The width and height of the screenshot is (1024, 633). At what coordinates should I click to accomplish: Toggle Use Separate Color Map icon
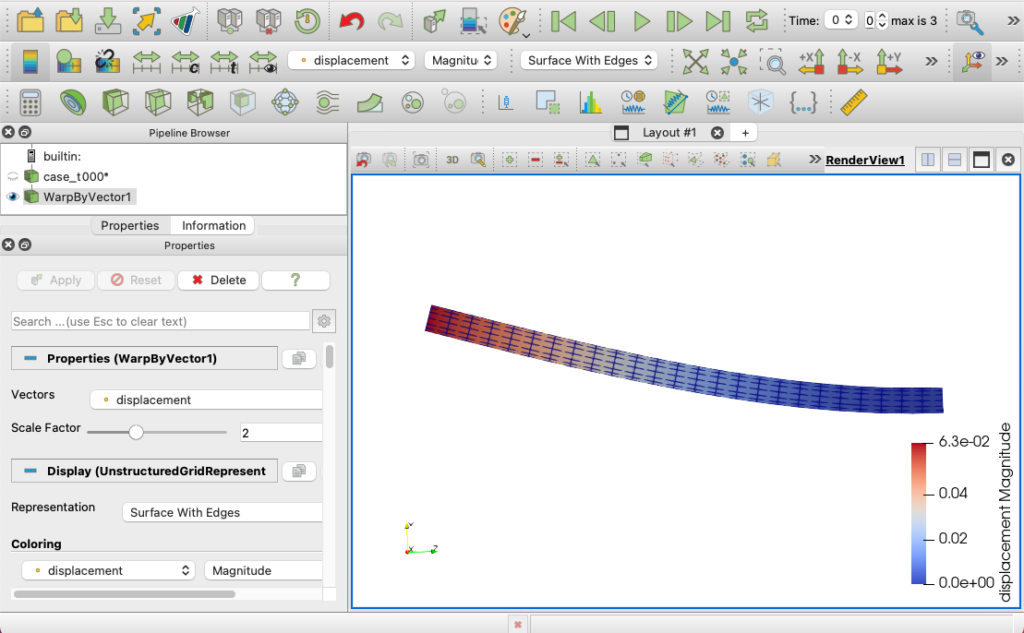[108, 61]
